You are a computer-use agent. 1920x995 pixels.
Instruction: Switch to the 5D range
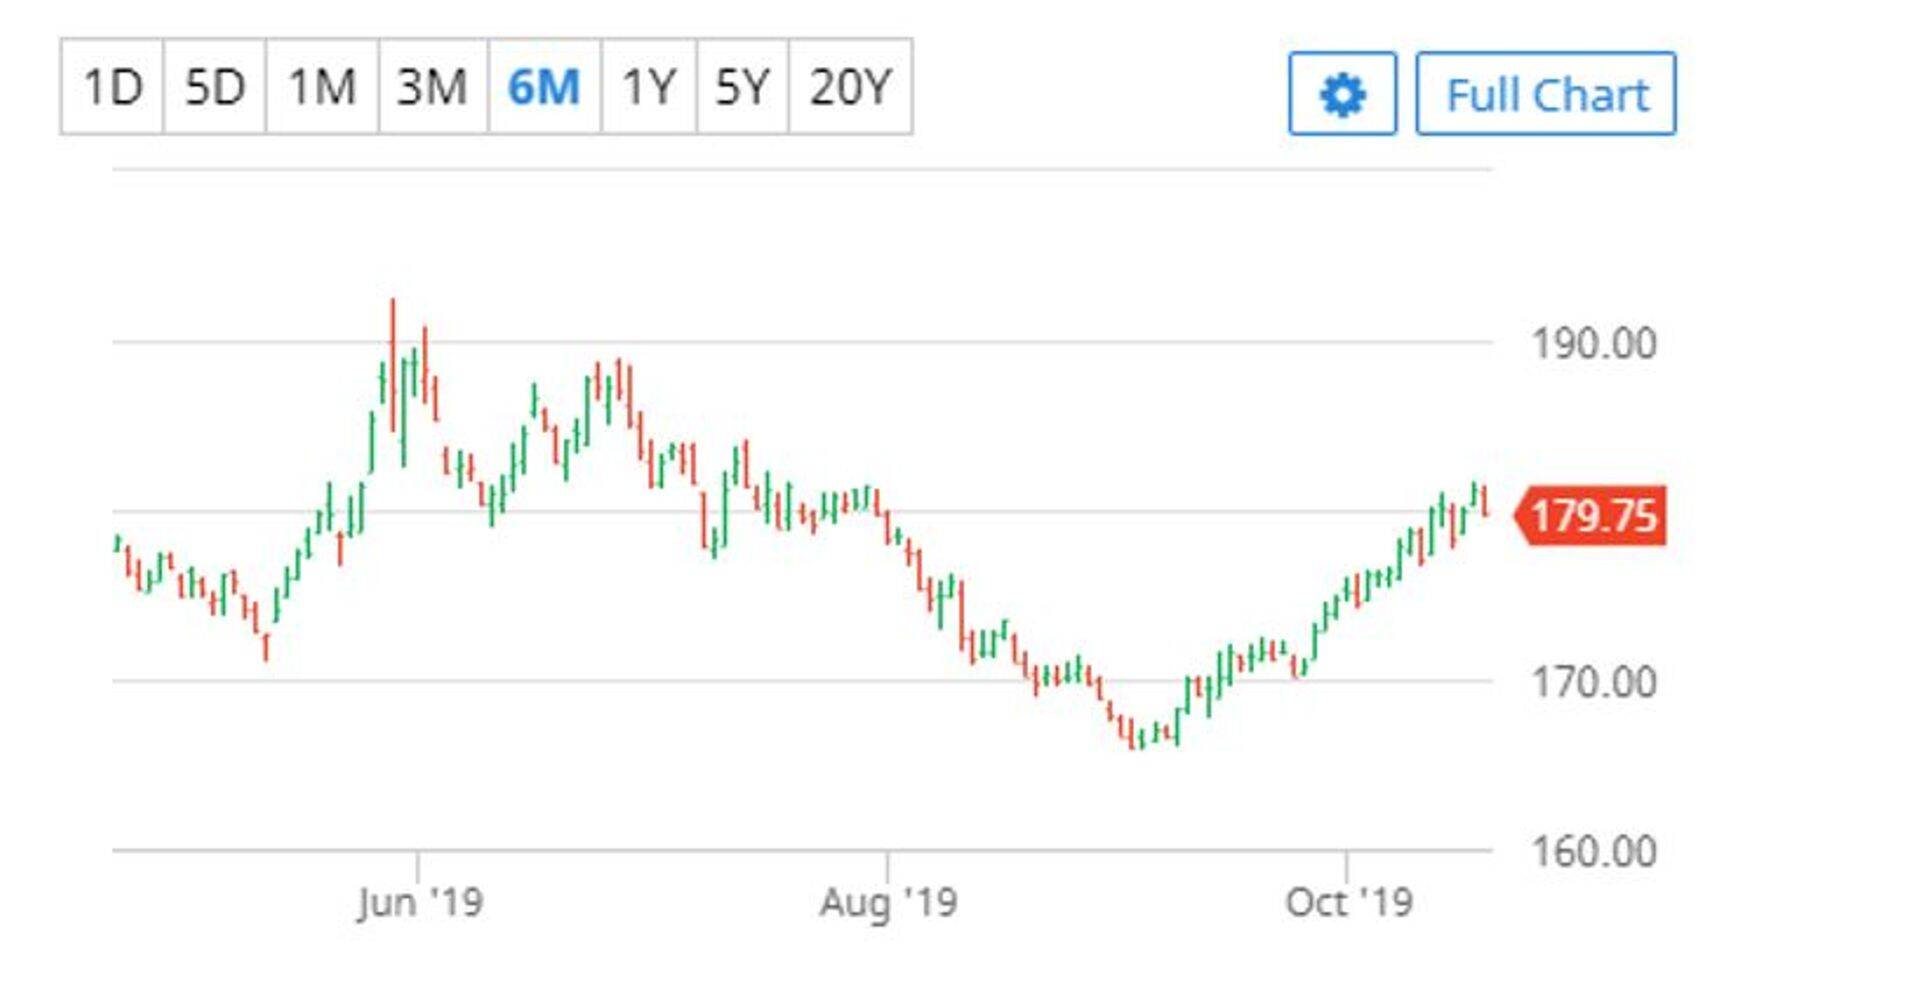tap(215, 87)
